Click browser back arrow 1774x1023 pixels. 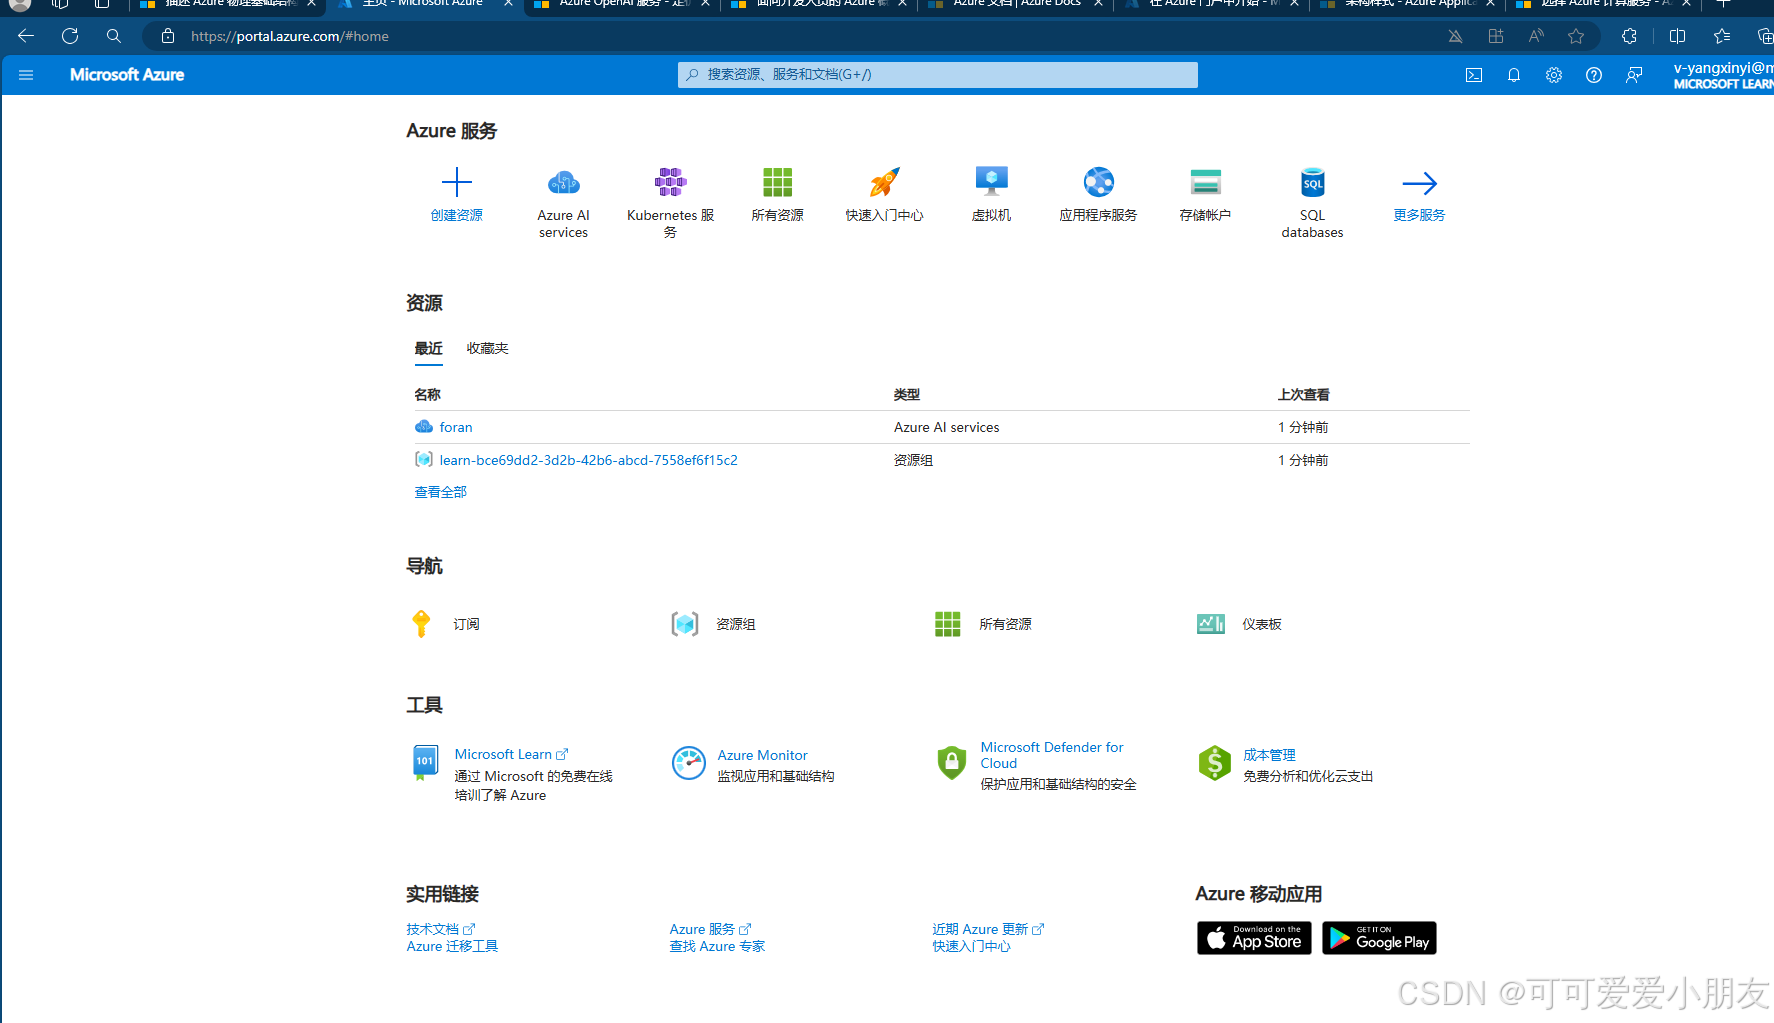[x=26, y=36]
